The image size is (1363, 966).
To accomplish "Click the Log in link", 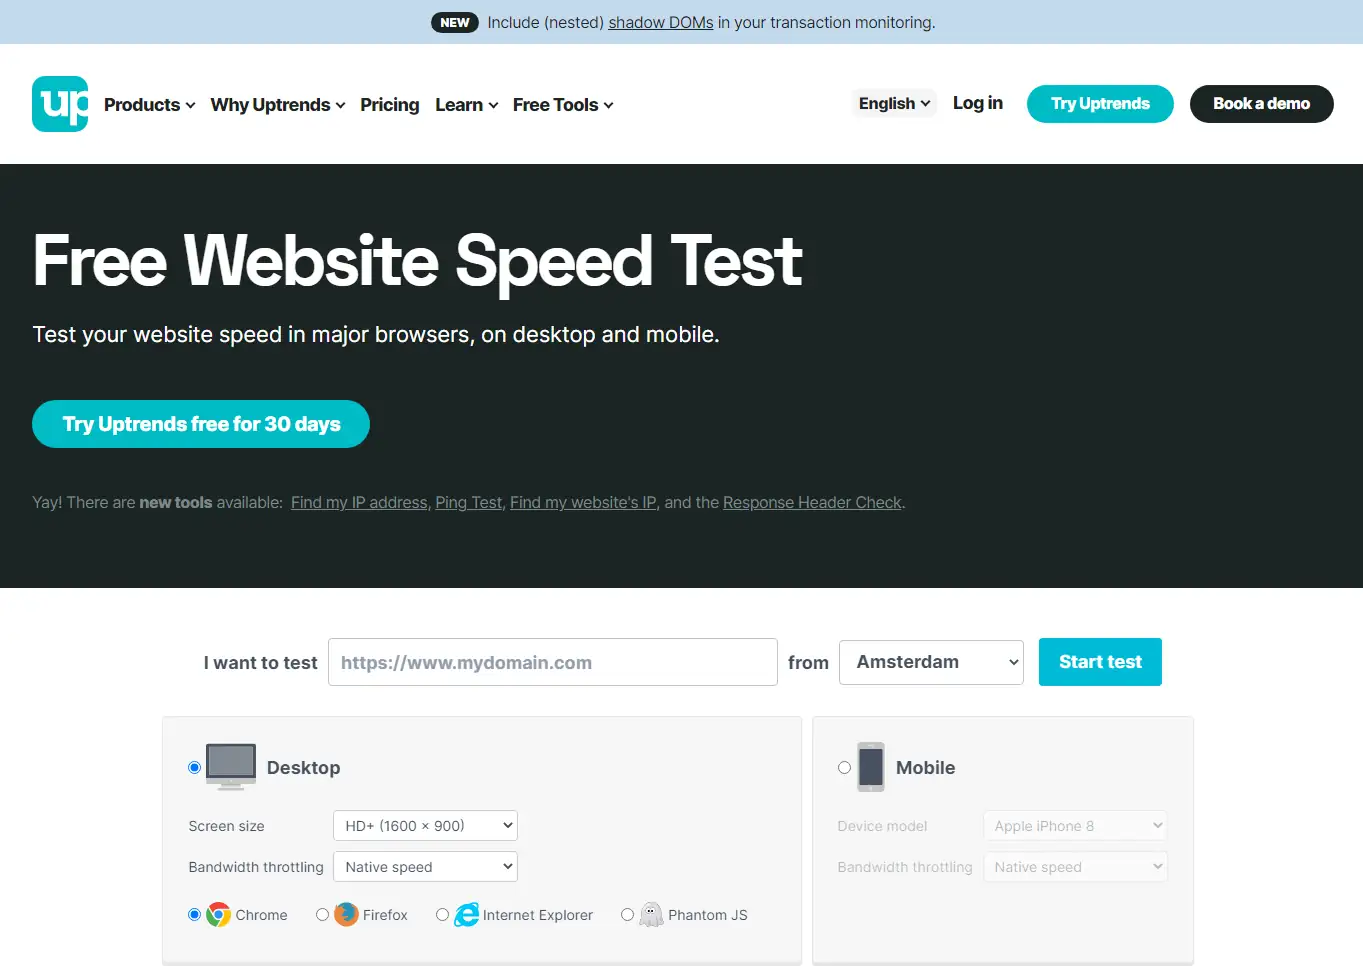I will pos(978,103).
